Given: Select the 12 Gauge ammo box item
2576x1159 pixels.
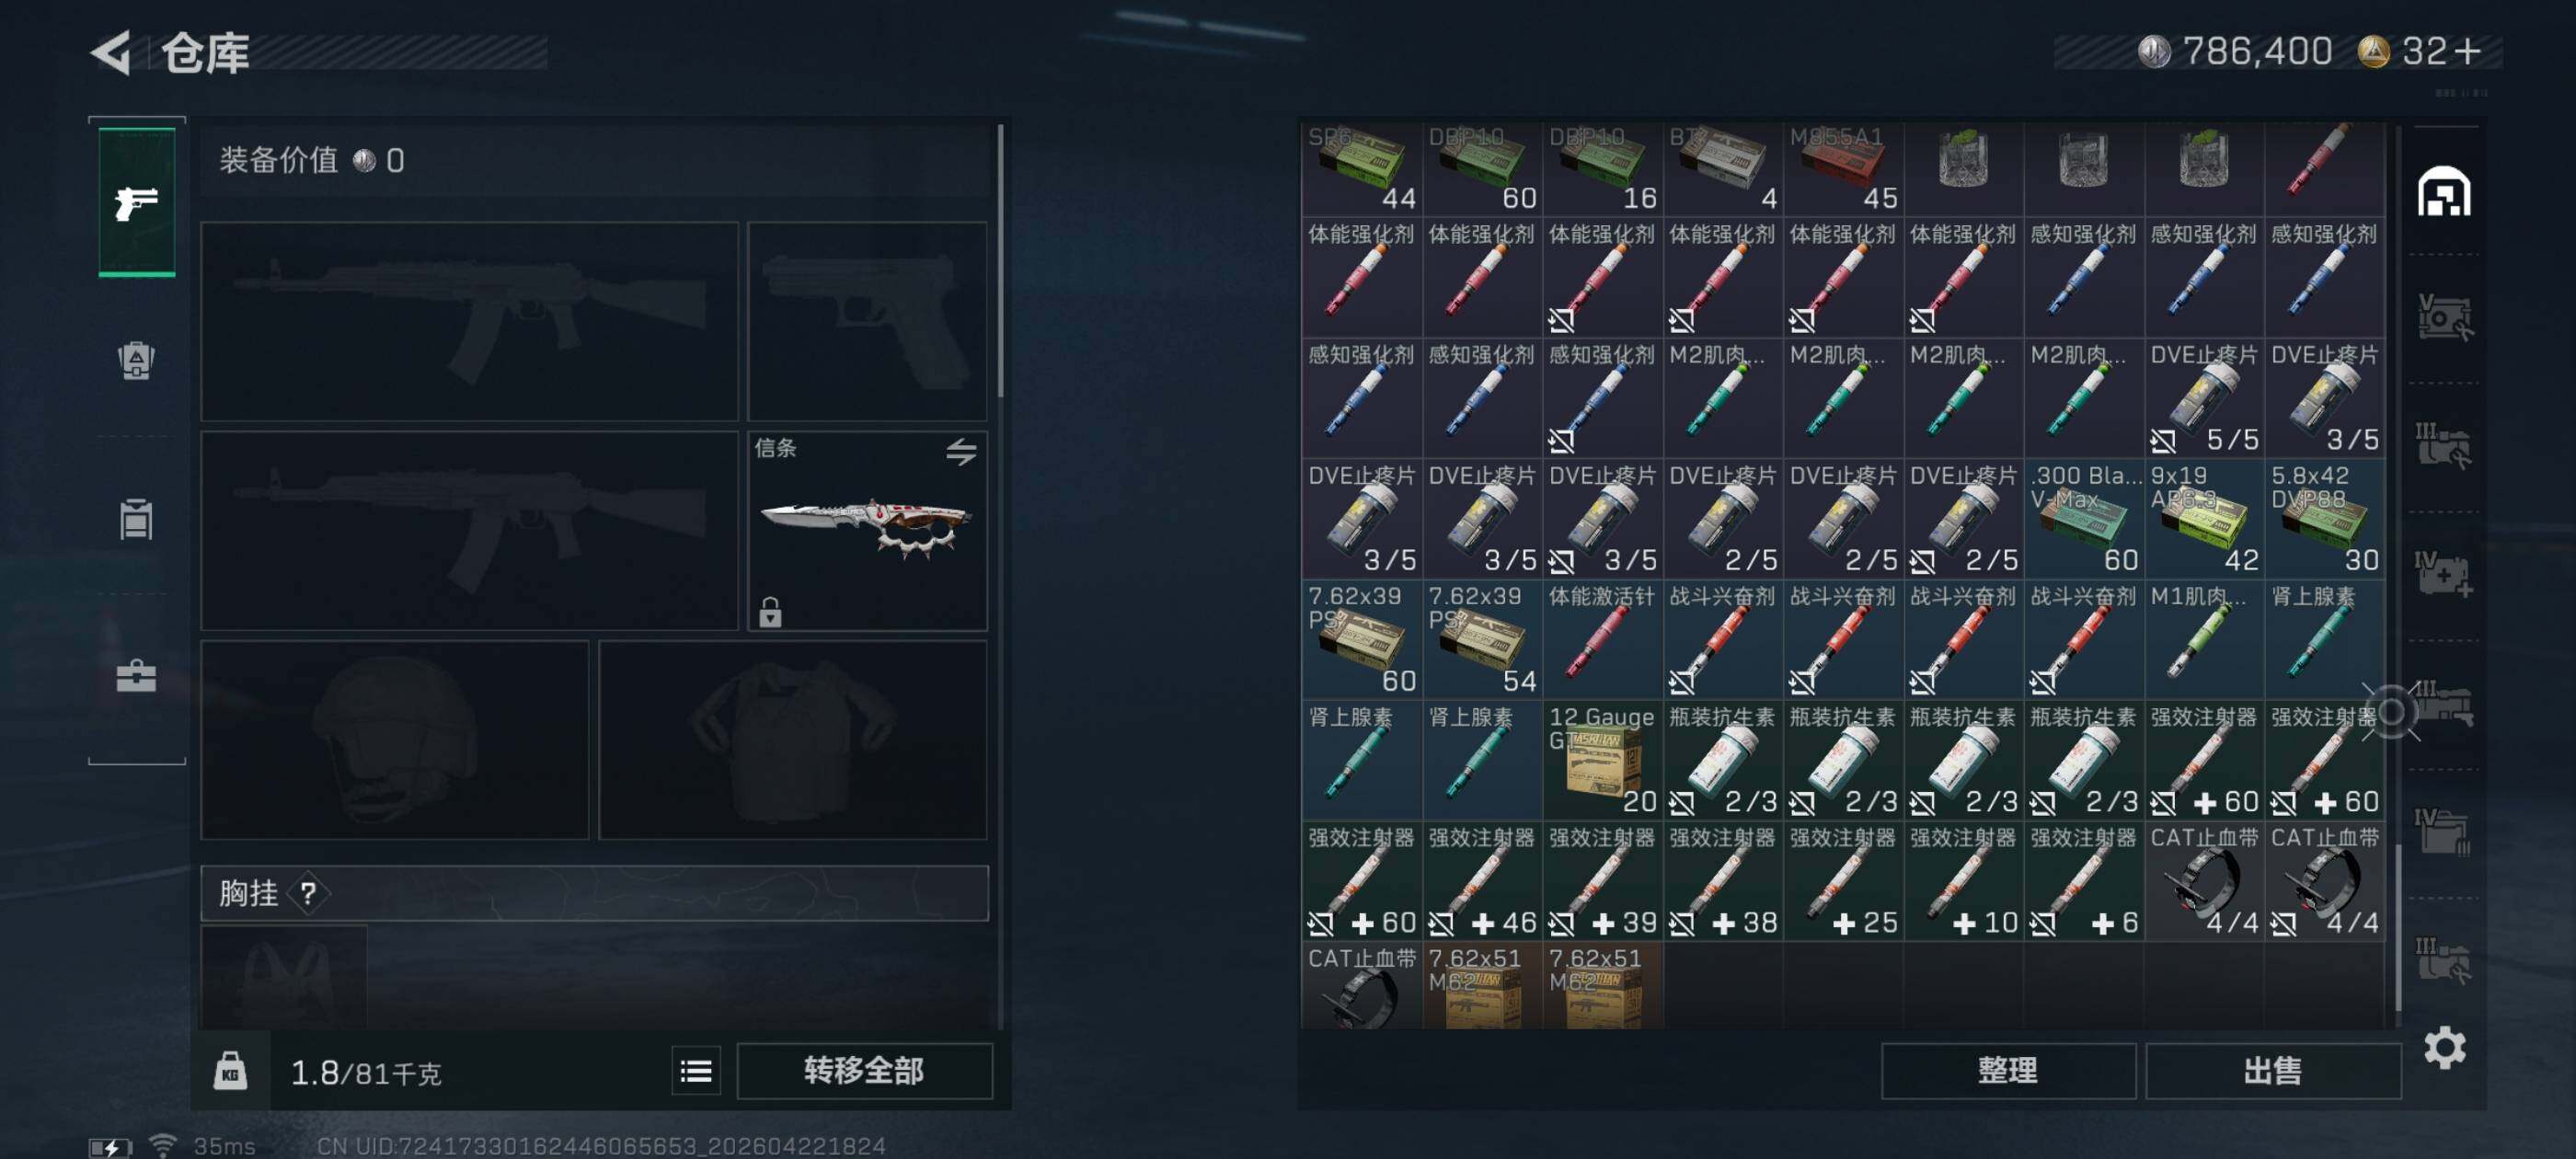Looking at the screenshot, I should coord(1602,760).
